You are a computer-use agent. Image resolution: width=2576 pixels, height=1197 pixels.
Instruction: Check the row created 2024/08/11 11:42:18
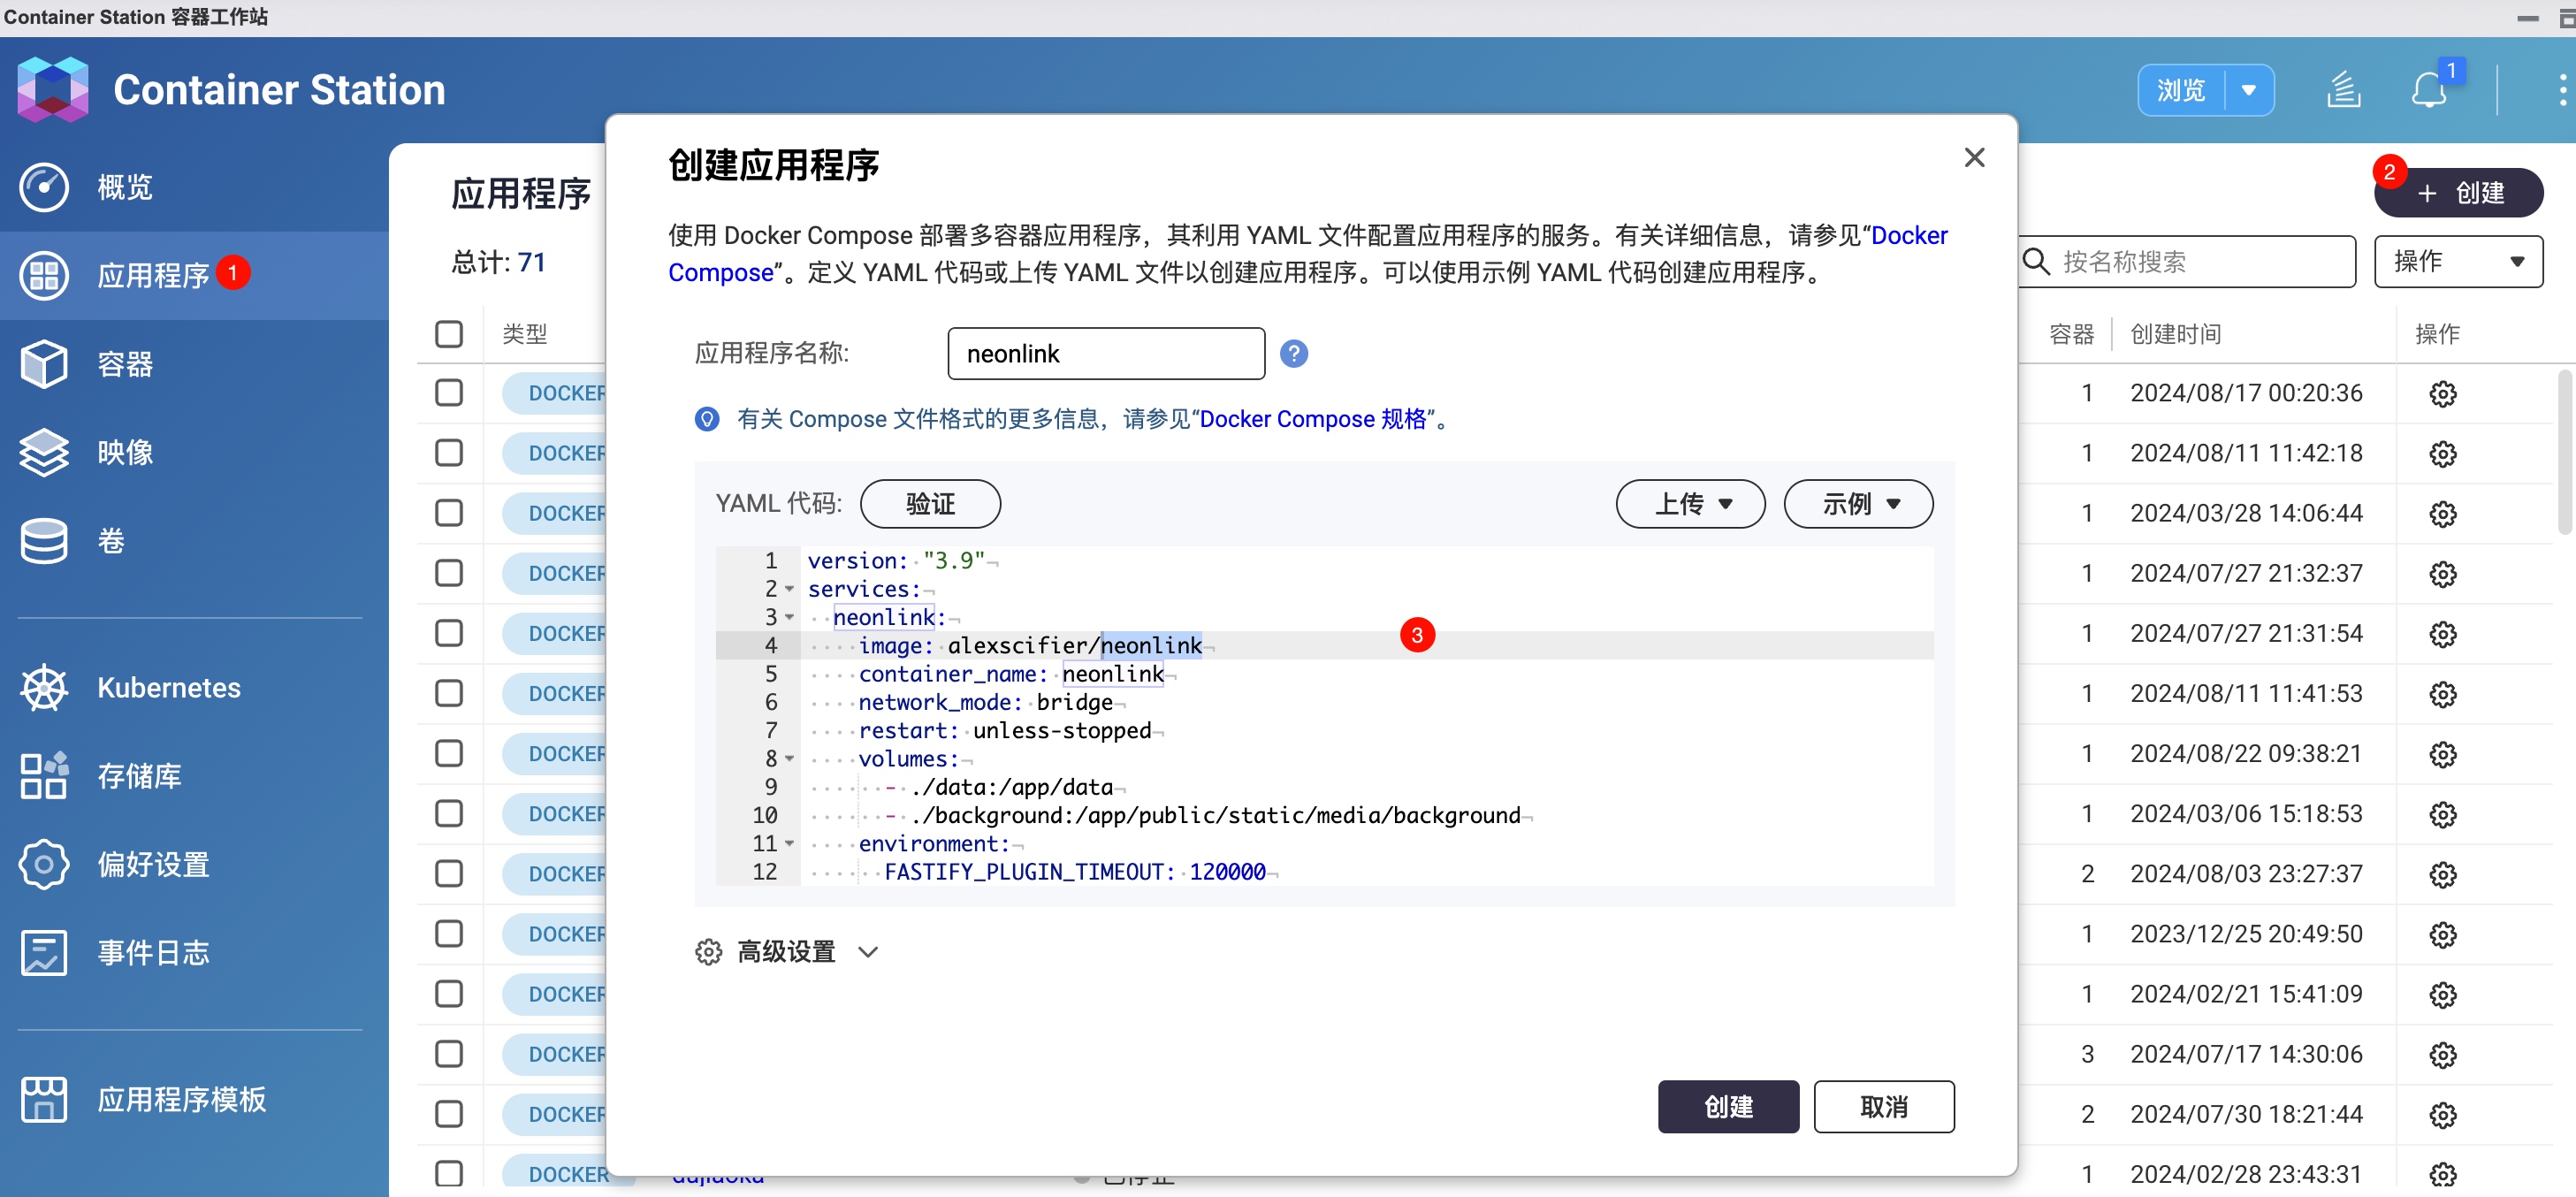[x=449, y=453]
